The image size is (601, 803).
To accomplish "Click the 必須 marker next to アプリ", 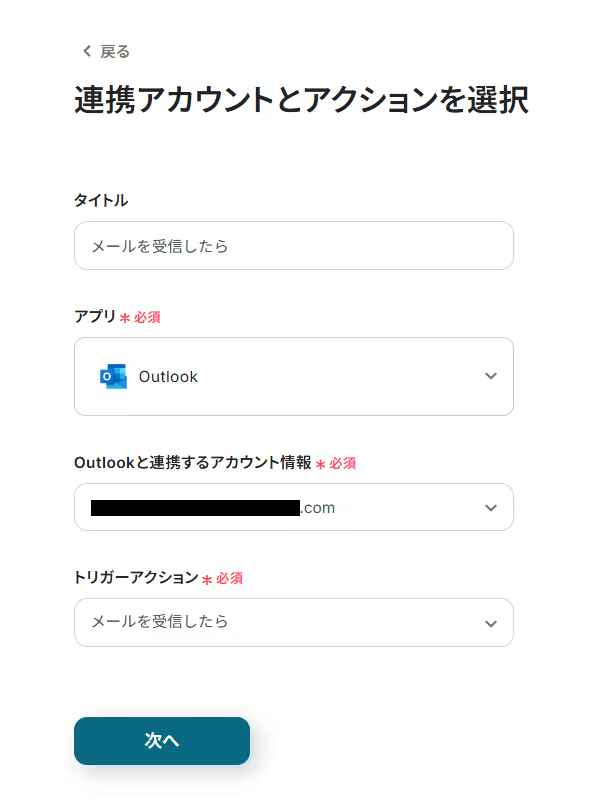I will coord(147,317).
